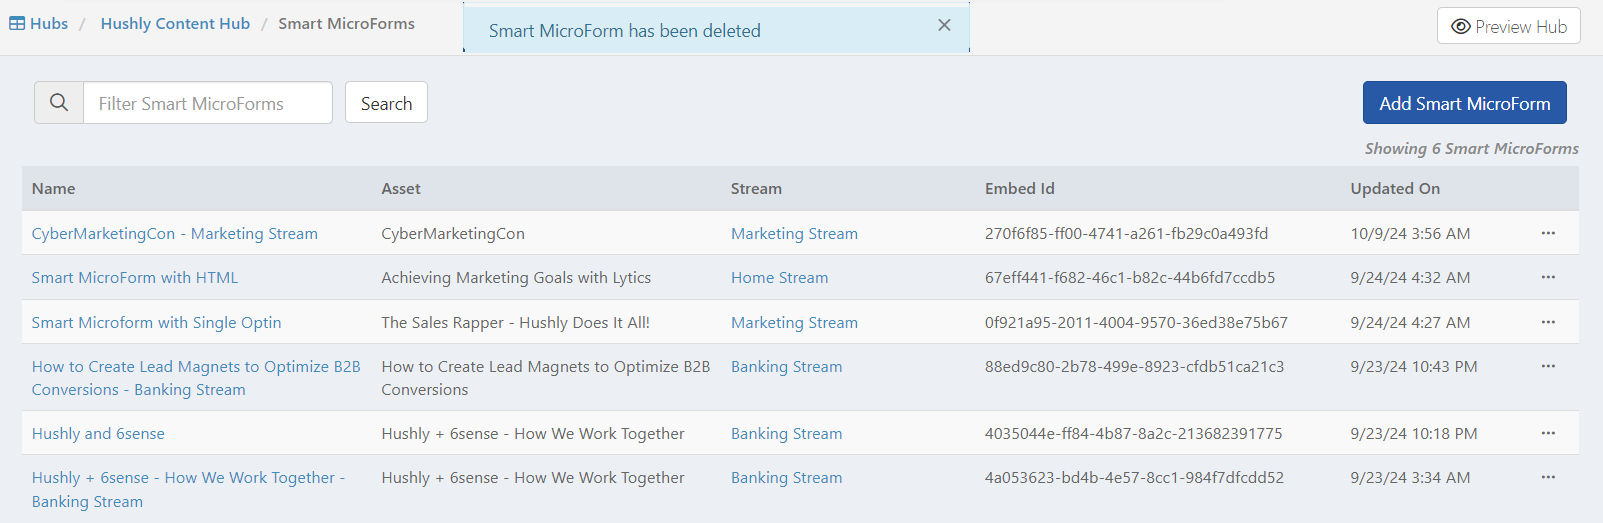This screenshot has width=1603, height=523.
Task: Open Banking Stream link in Hushly and 6sense row
Action: [786, 434]
